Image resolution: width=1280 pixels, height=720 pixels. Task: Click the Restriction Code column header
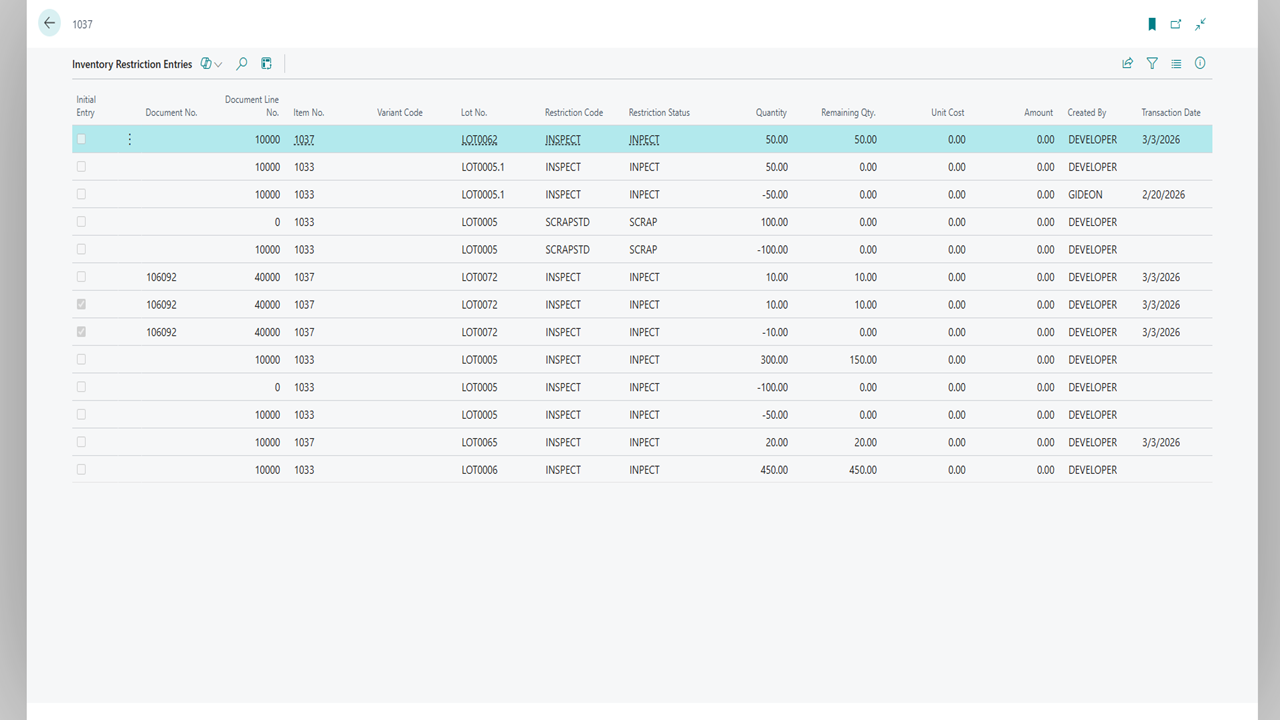tap(573, 113)
